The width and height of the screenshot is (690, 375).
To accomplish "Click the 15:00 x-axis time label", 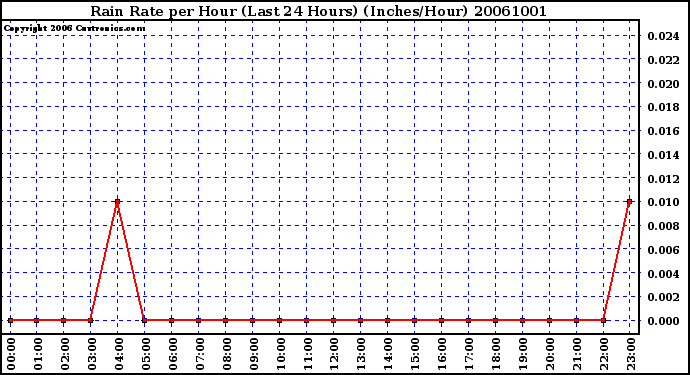I will pyautogui.click(x=415, y=354).
